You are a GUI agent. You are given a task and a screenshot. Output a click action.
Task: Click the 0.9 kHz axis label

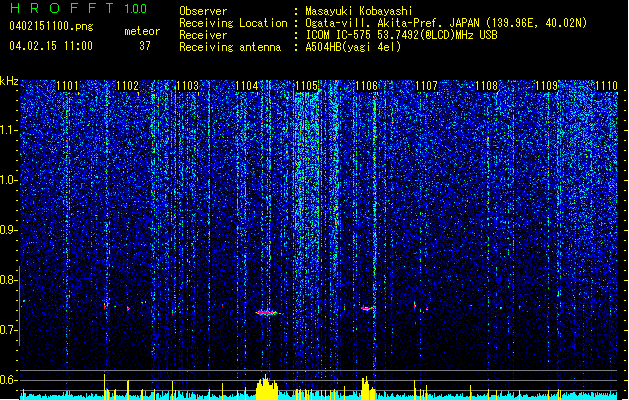coord(9,230)
